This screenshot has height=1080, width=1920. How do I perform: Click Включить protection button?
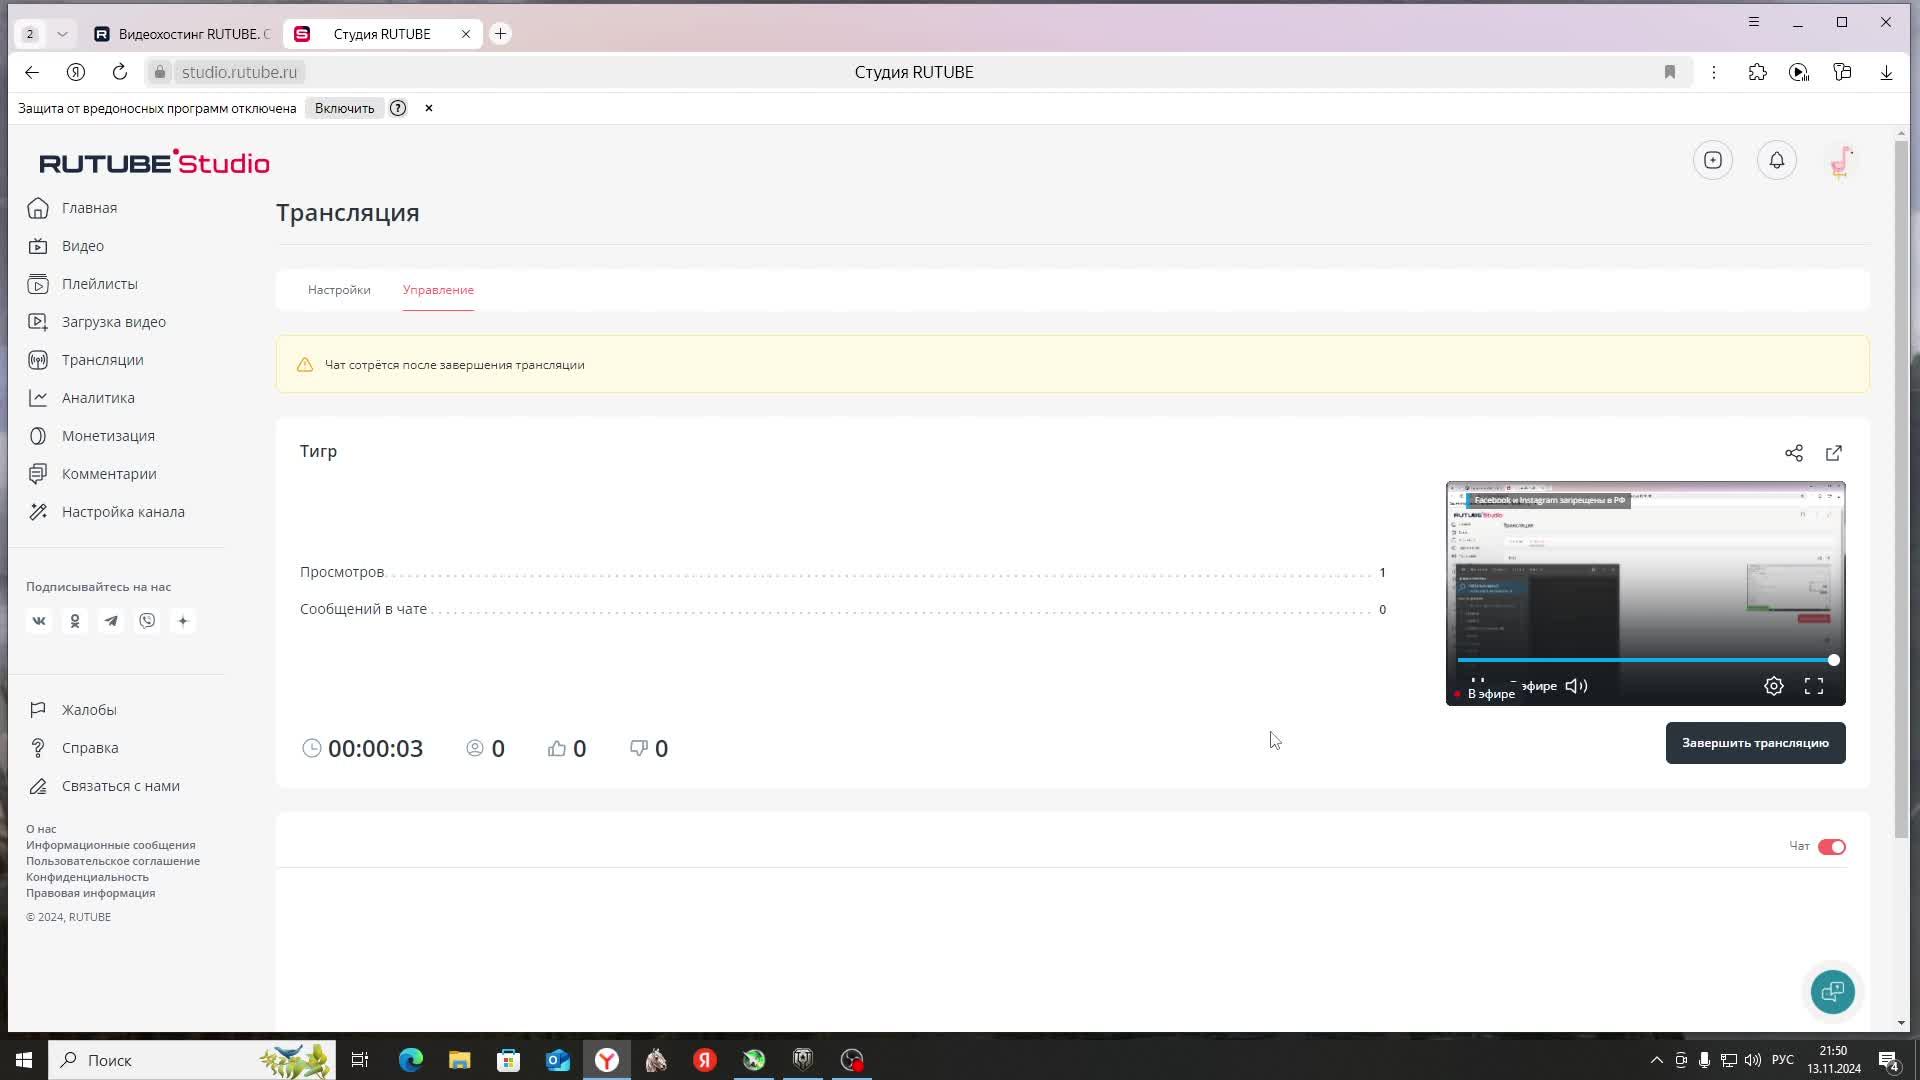point(344,108)
